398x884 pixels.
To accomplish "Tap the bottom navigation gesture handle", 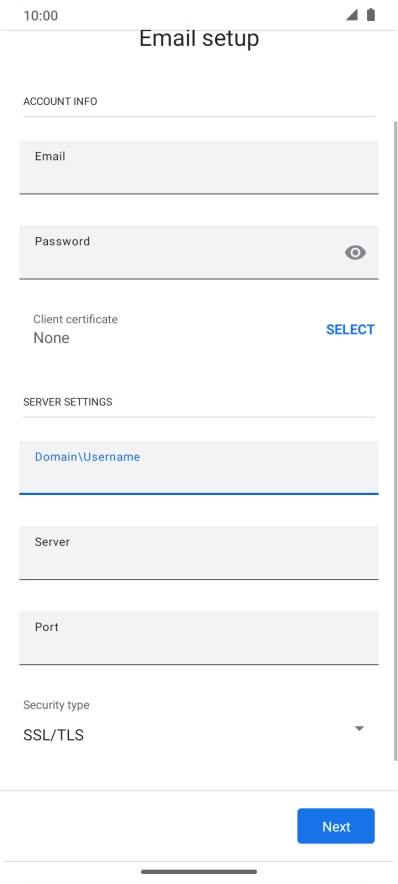I will coord(199,872).
